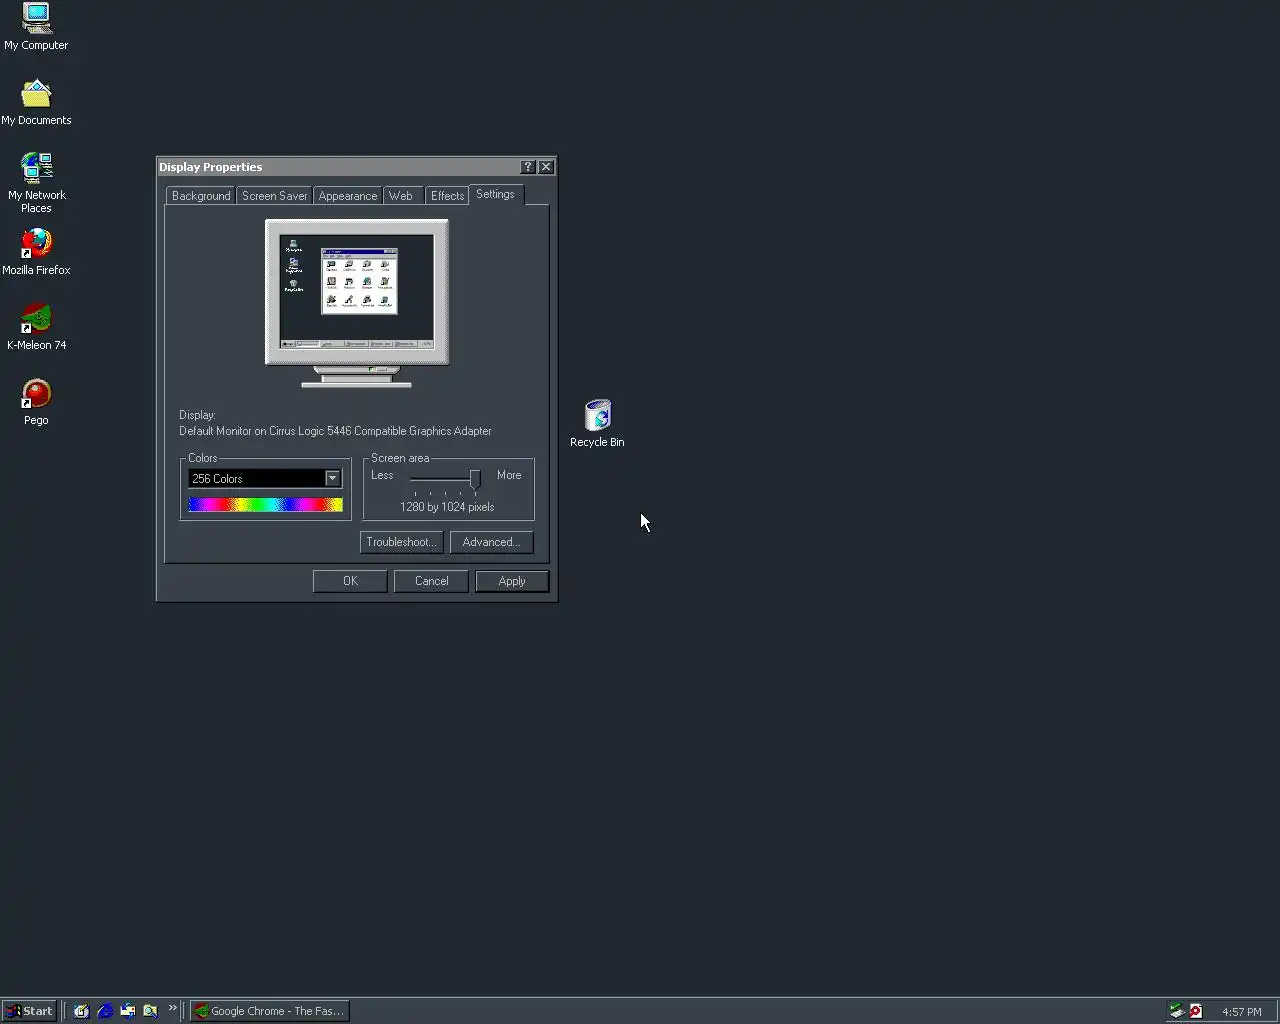The height and width of the screenshot is (1024, 1280).
Task: Close the Display Properties dialog
Action: [546, 167]
